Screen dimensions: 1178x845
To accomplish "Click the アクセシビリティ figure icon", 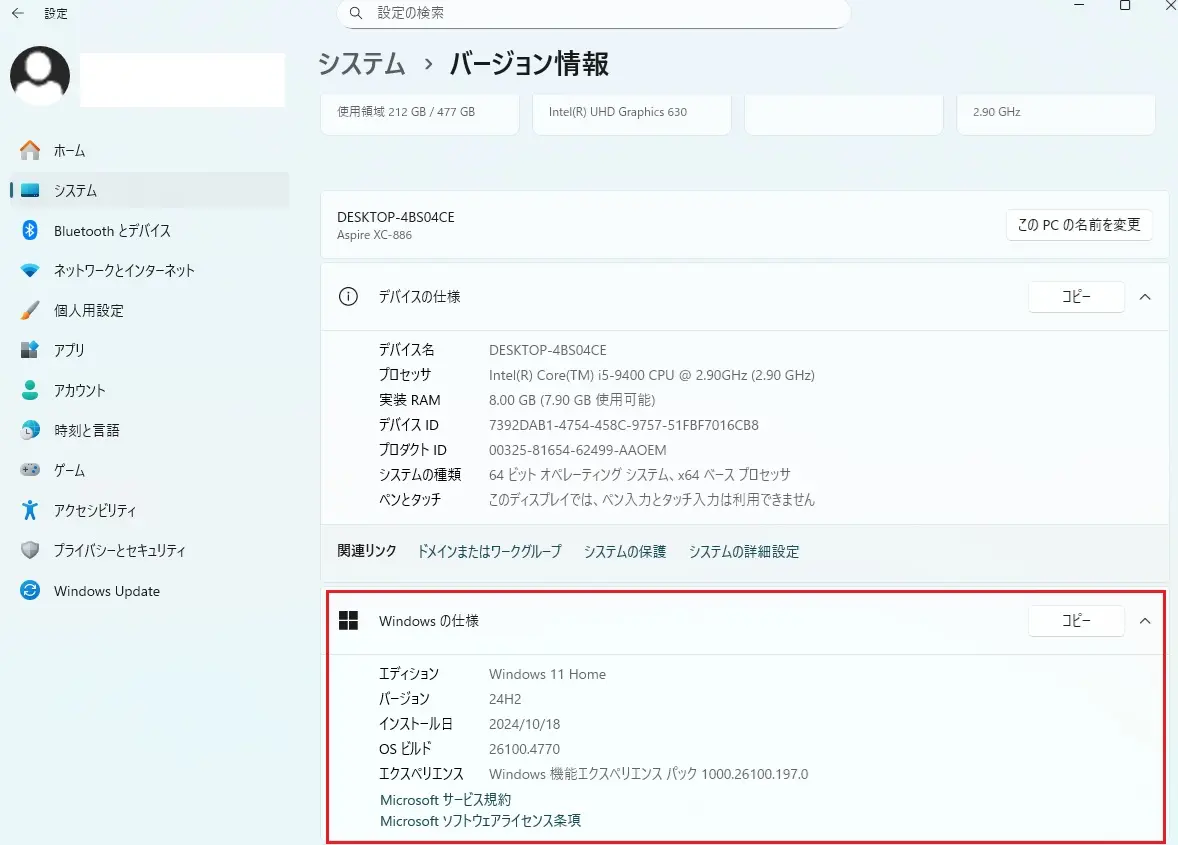I will (30, 510).
